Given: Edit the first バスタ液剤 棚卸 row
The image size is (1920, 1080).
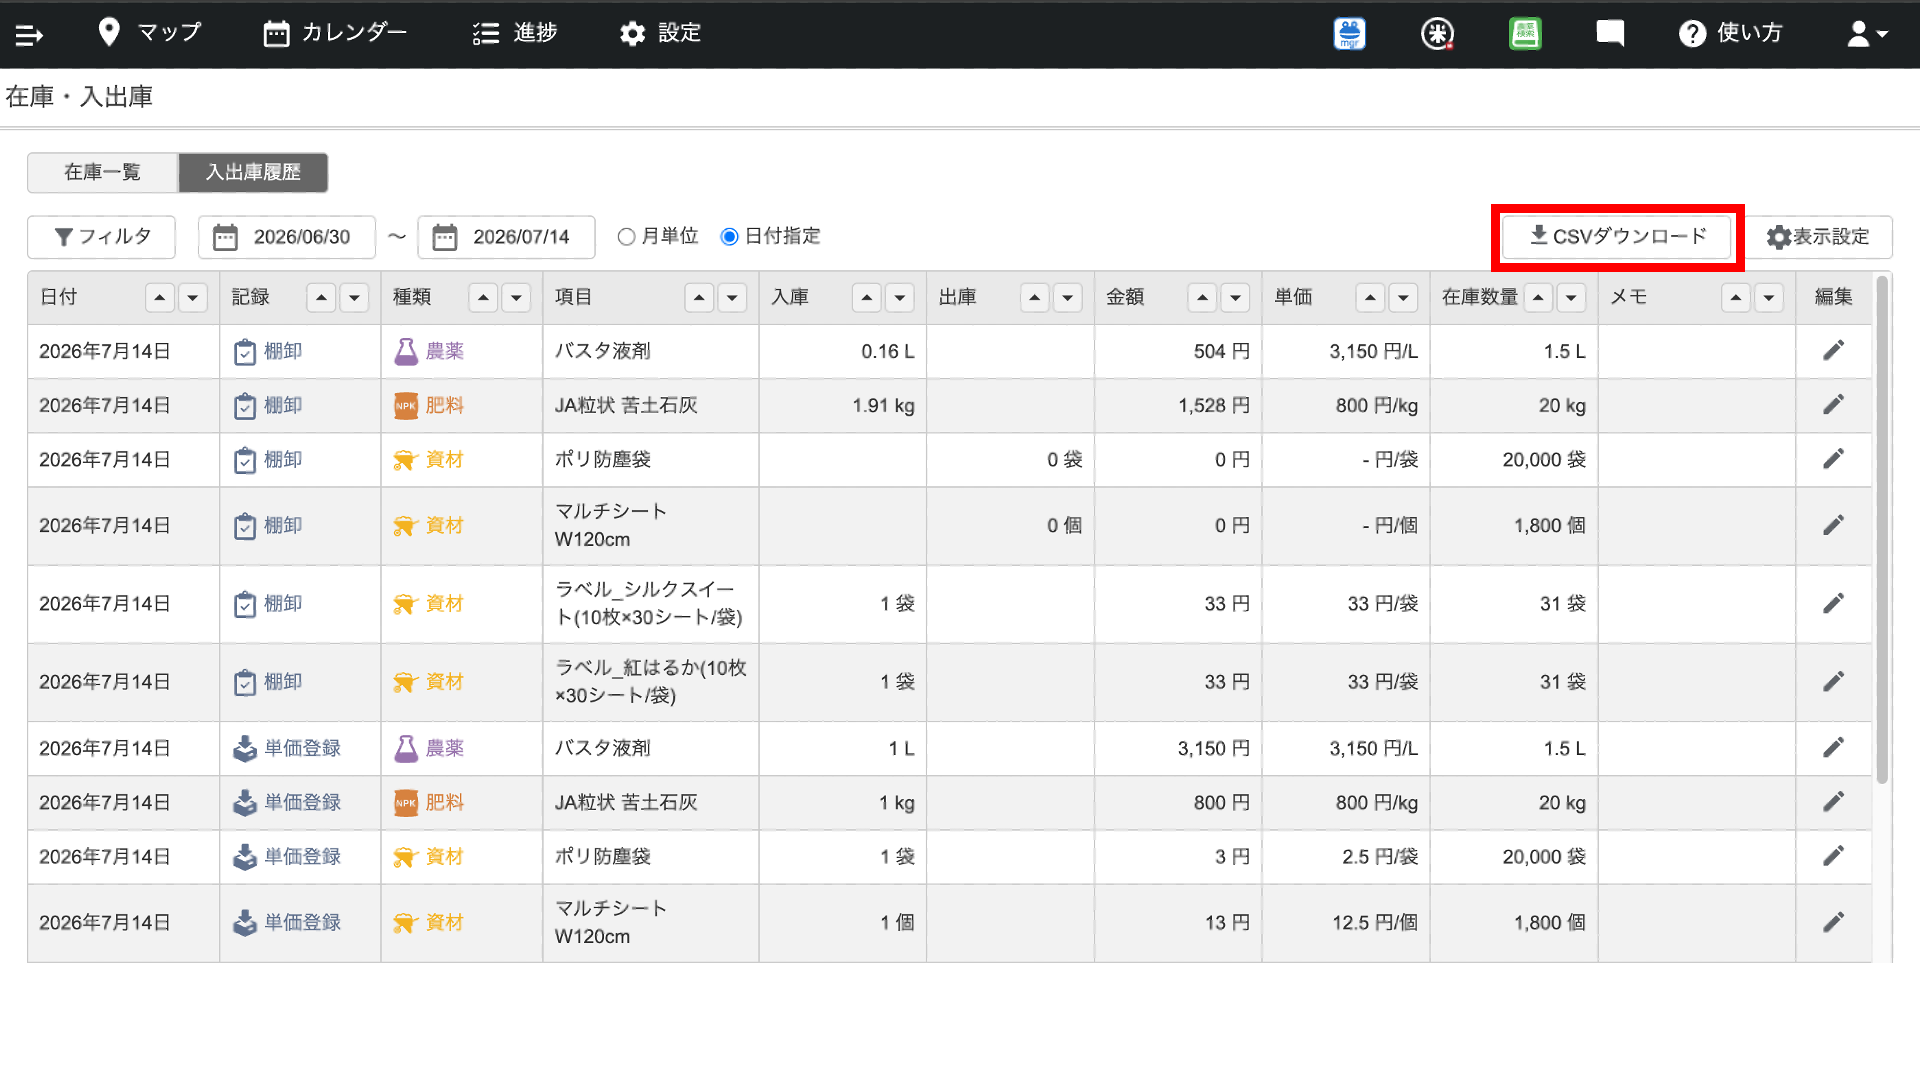Looking at the screenshot, I should tap(1833, 351).
